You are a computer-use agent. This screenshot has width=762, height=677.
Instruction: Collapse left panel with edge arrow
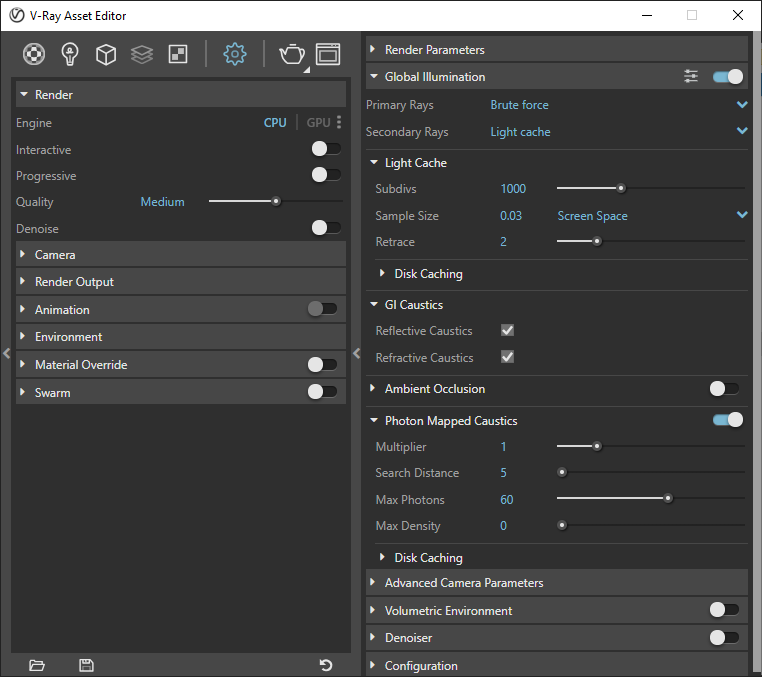6,353
